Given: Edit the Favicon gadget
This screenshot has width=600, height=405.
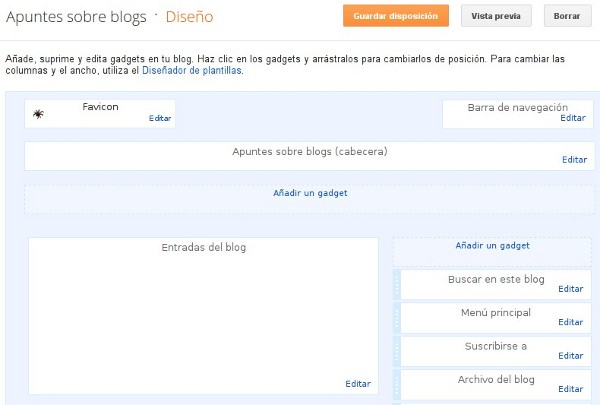Looking at the screenshot, I should pos(160,118).
